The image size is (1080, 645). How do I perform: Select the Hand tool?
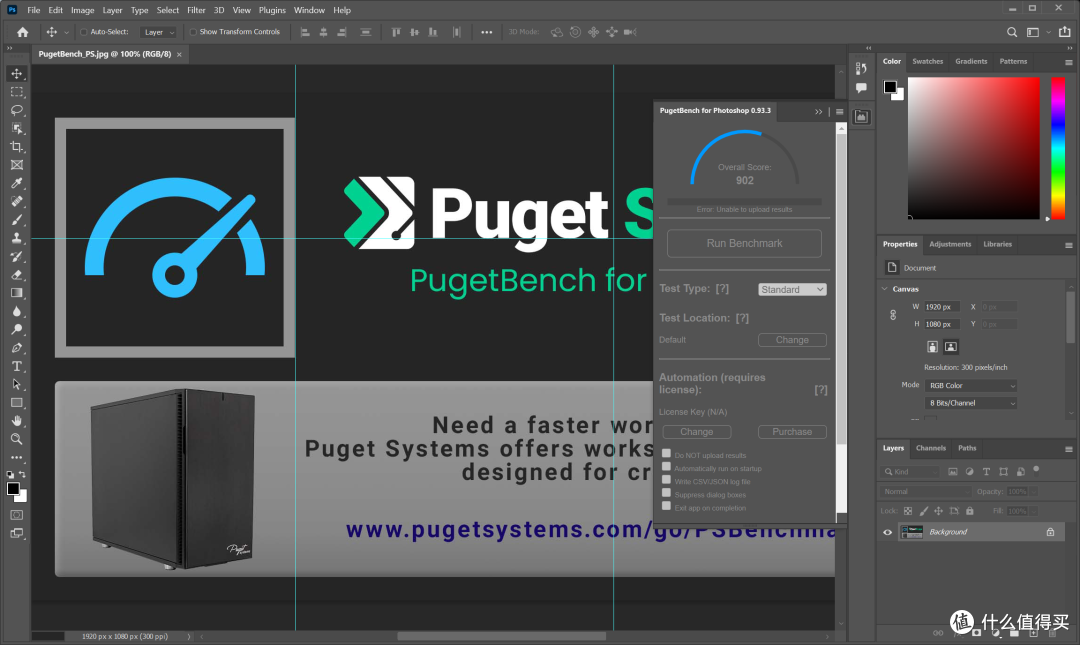point(17,420)
